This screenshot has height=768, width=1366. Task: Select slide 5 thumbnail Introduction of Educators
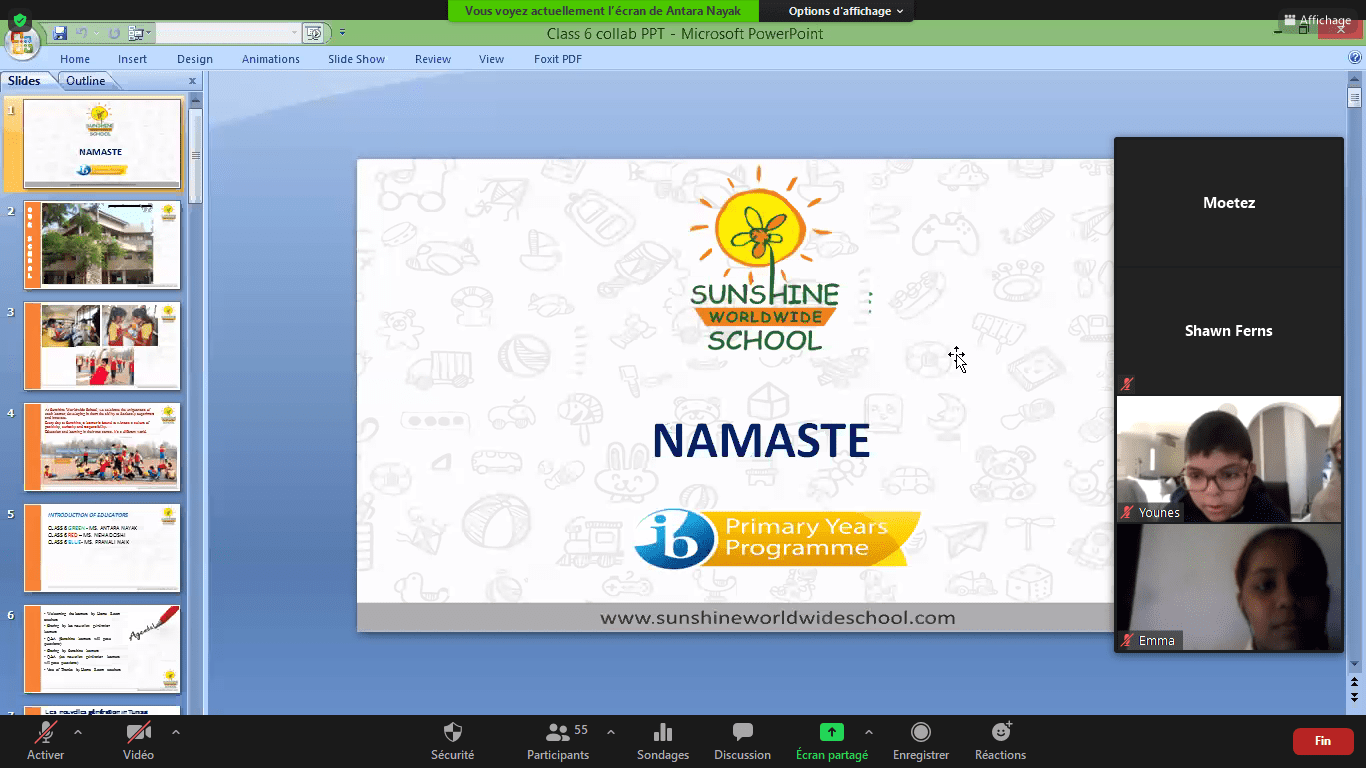pyautogui.click(x=102, y=548)
